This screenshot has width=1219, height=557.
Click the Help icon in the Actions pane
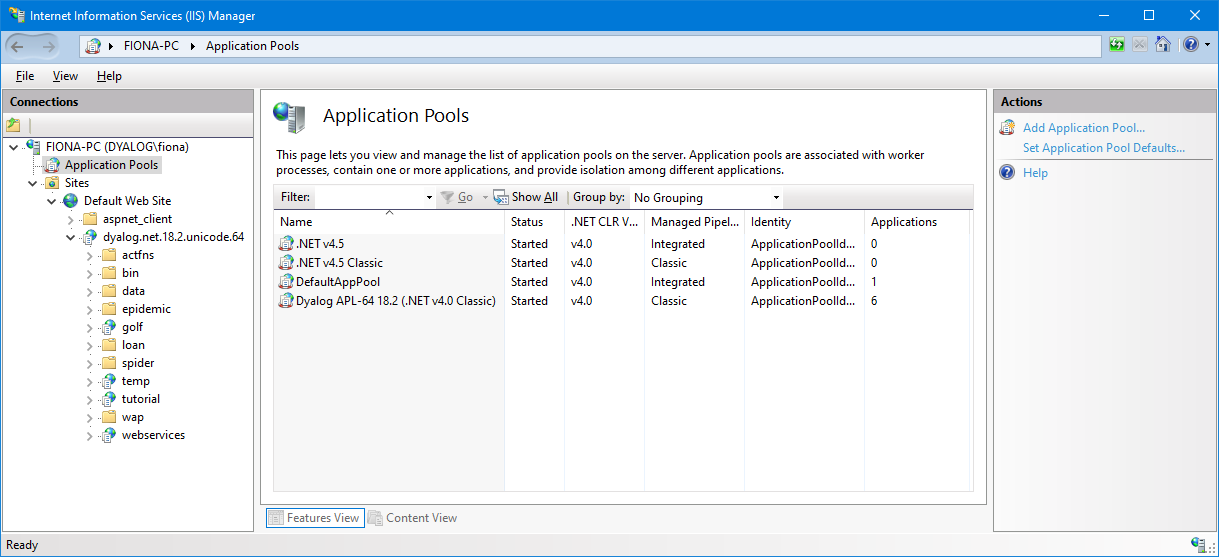tap(1008, 173)
